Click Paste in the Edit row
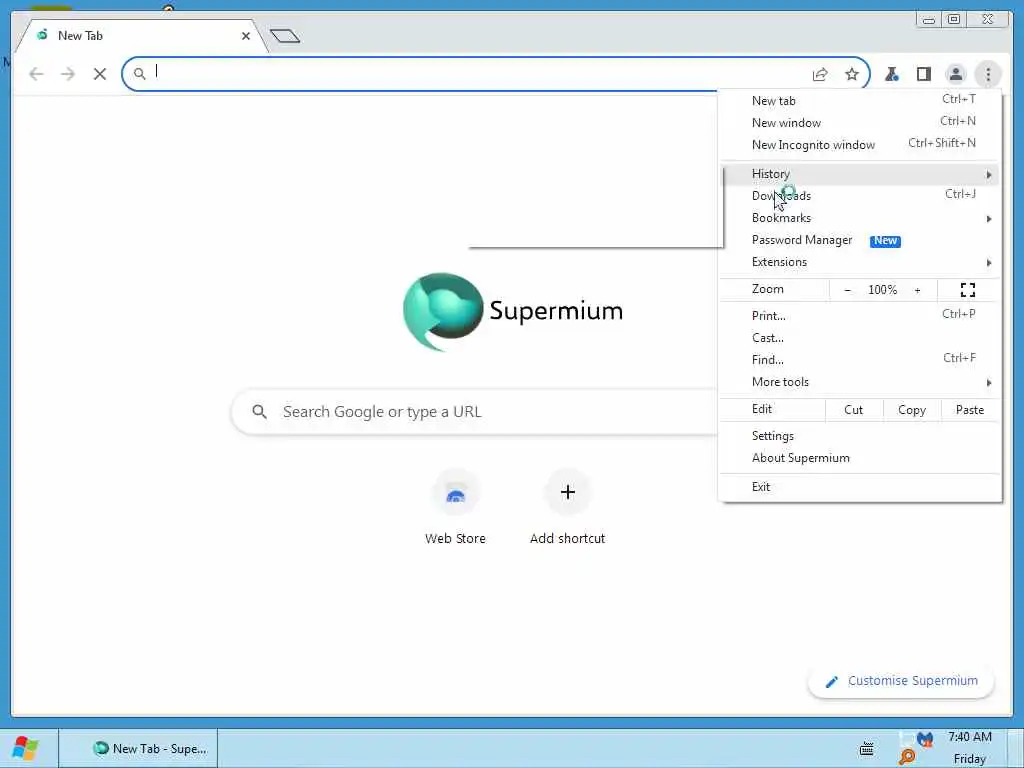Viewport: 1024px width, 768px height. tap(970, 410)
